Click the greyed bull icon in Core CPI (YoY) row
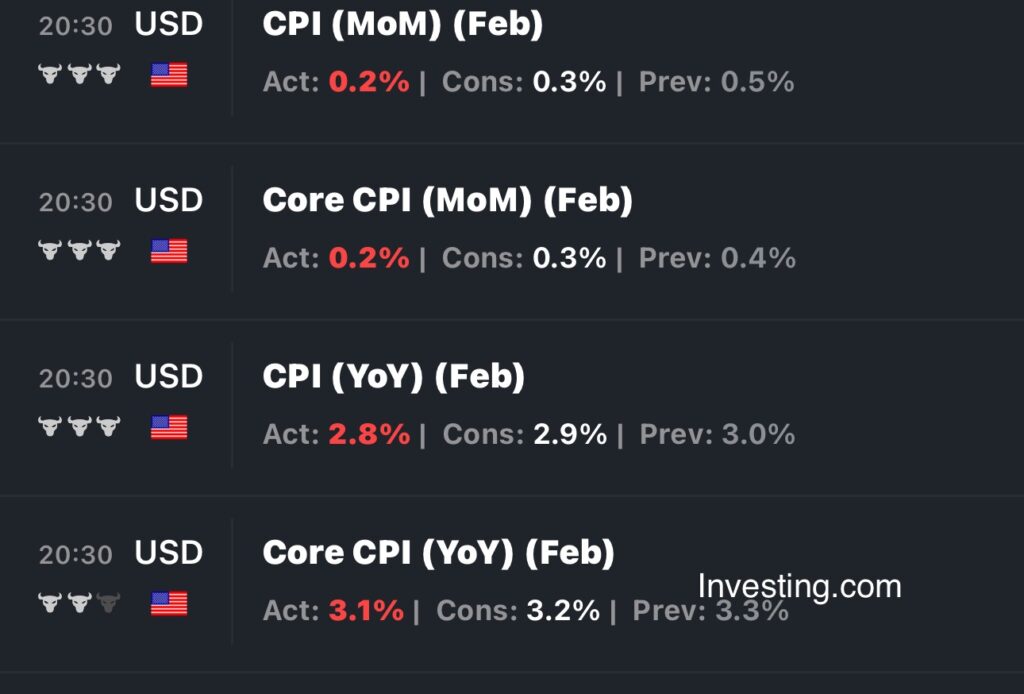This screenshot has height=694, width=1024. [x=108, y=603]
